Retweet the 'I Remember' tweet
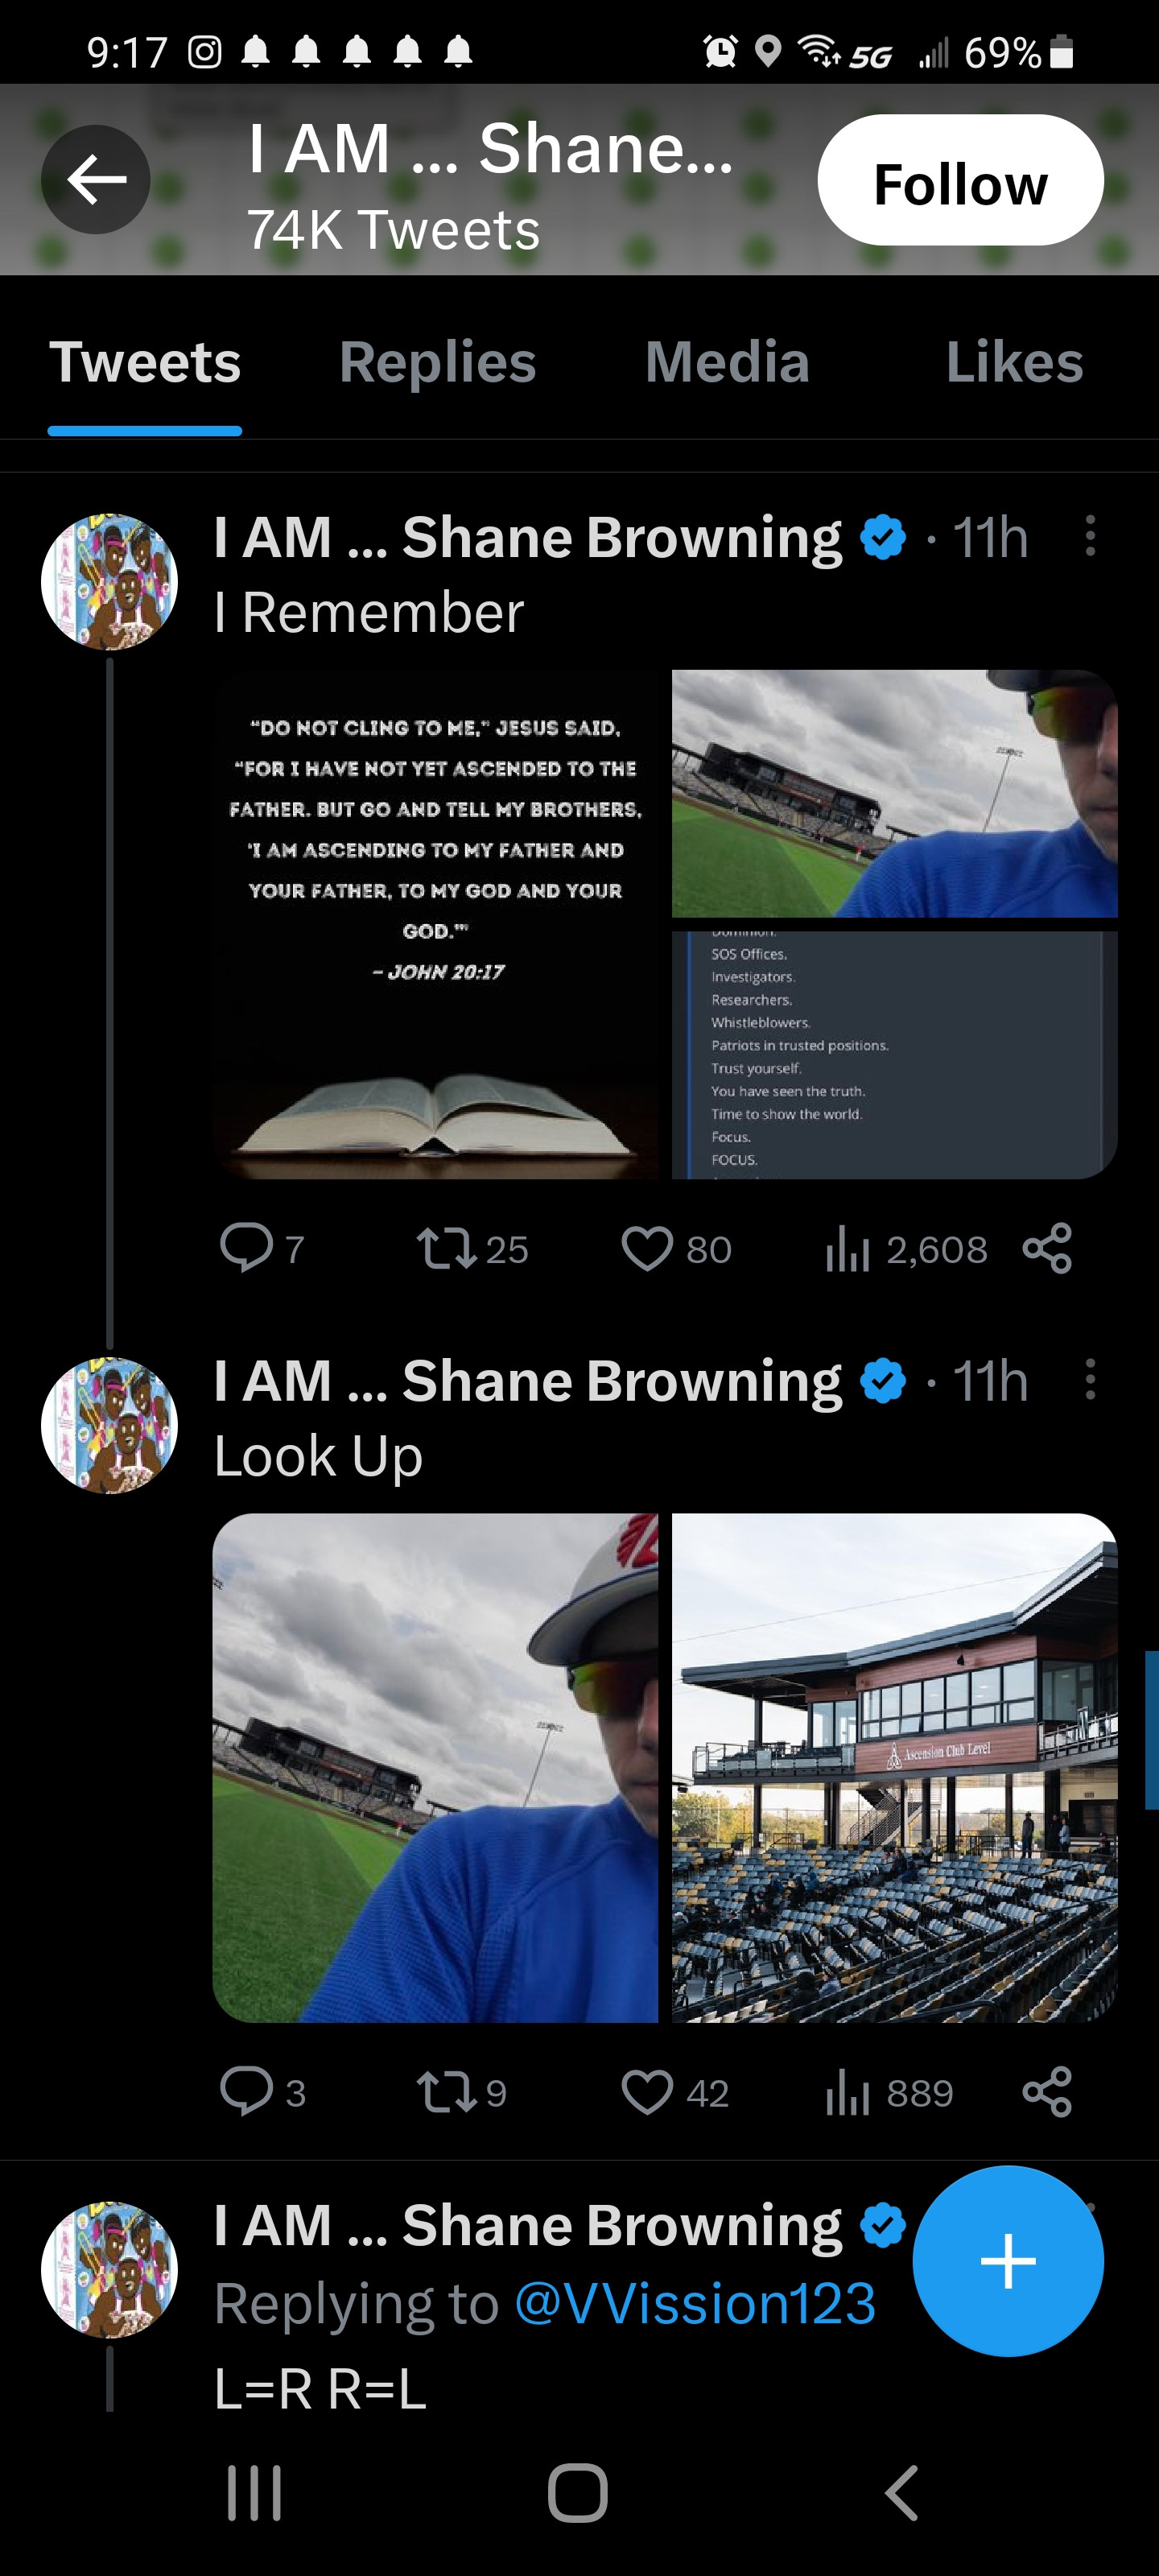Screen dimensions: 1159x2576 [x=446, y=1249]
